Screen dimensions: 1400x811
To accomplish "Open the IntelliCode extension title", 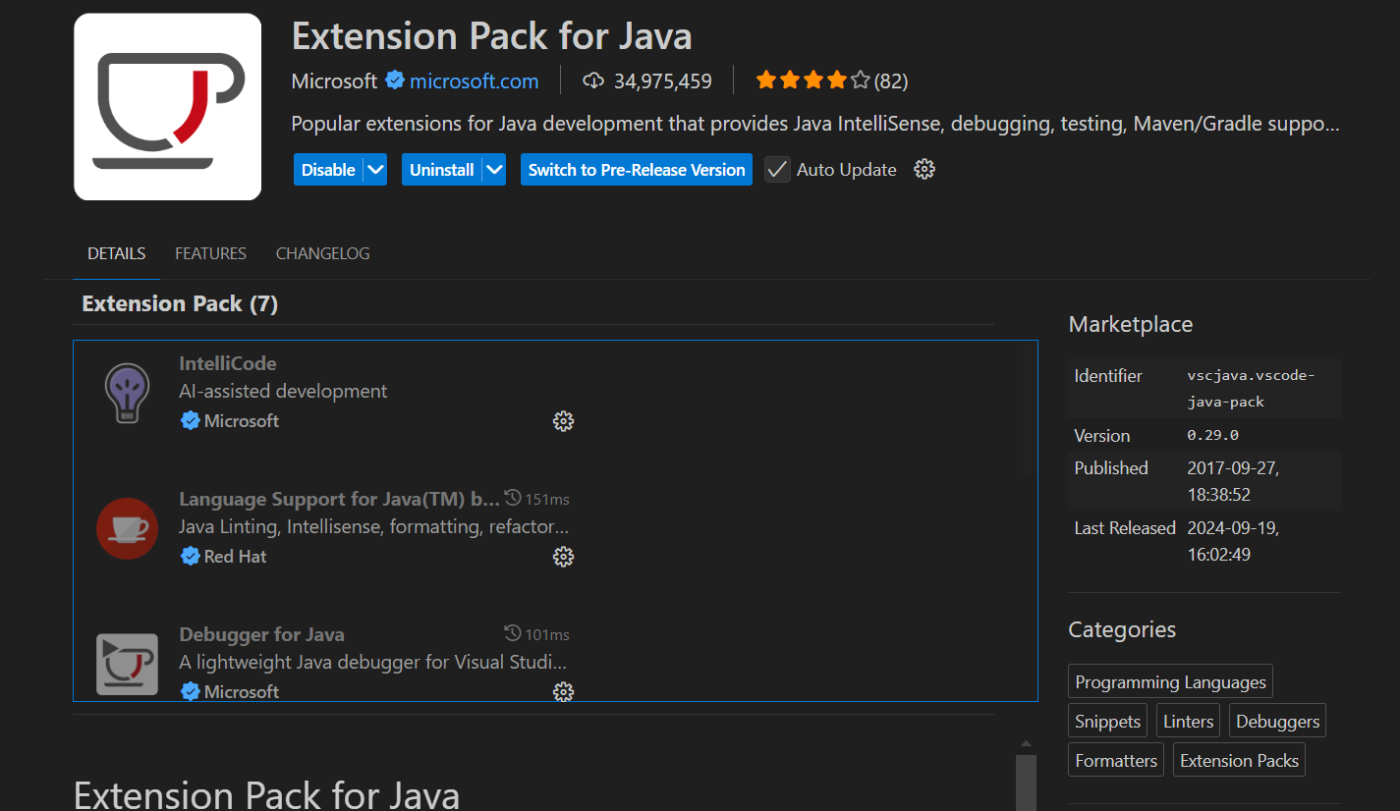I will point(228,363).
